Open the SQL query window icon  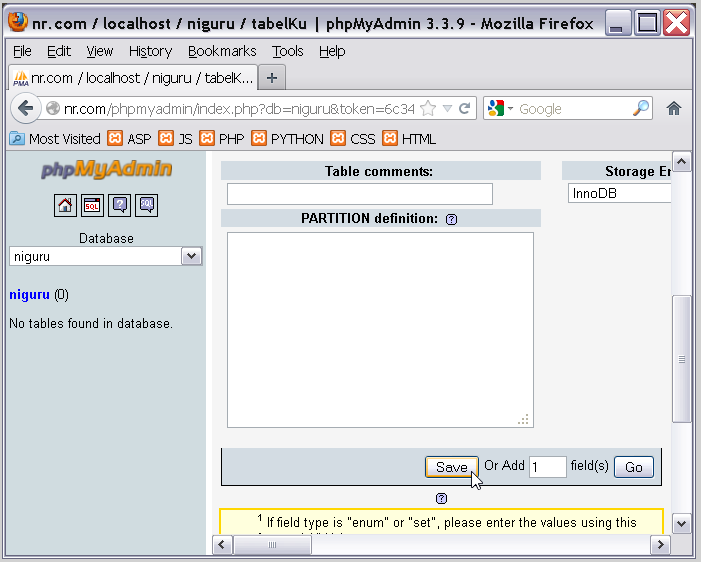(x=93, y=205)
